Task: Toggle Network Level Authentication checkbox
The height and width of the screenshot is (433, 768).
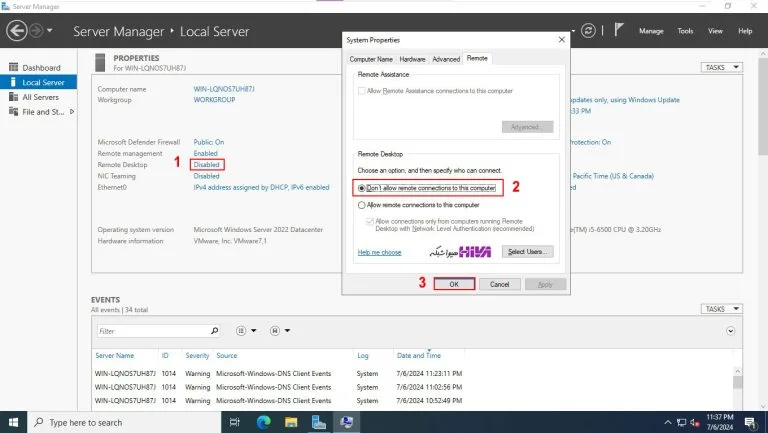Action: click(x=370, y=221)
